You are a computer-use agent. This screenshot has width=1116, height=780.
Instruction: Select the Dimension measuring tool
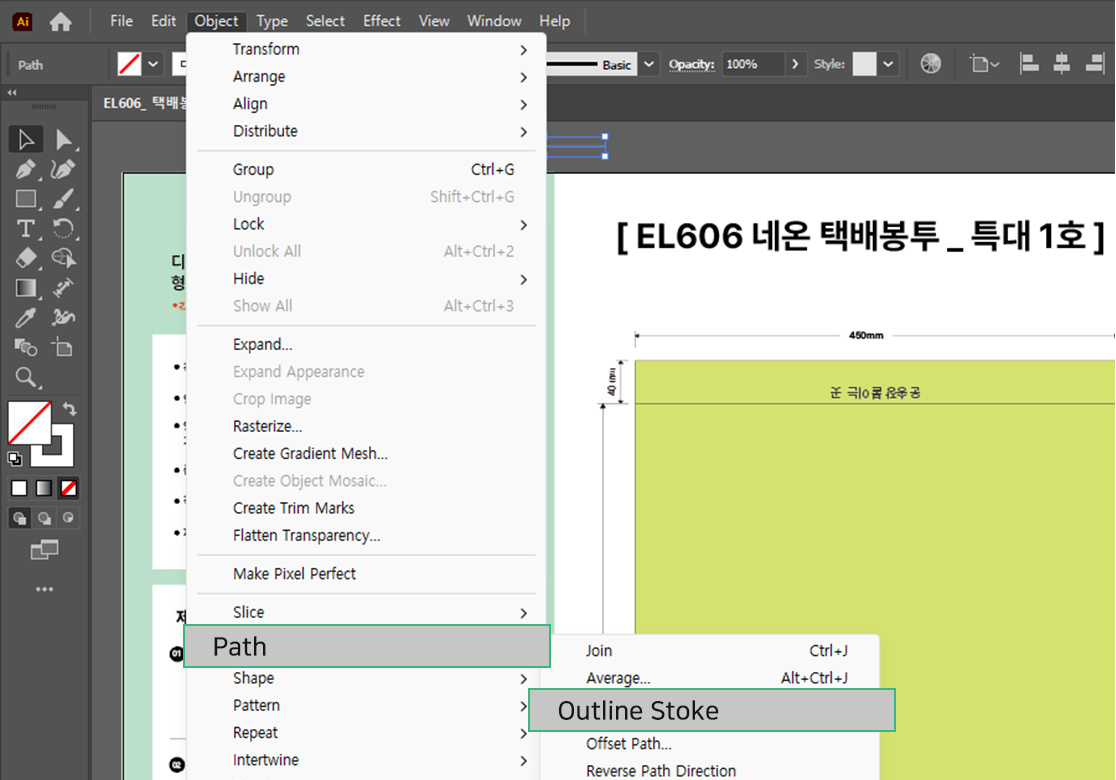(x=63, y=288)
